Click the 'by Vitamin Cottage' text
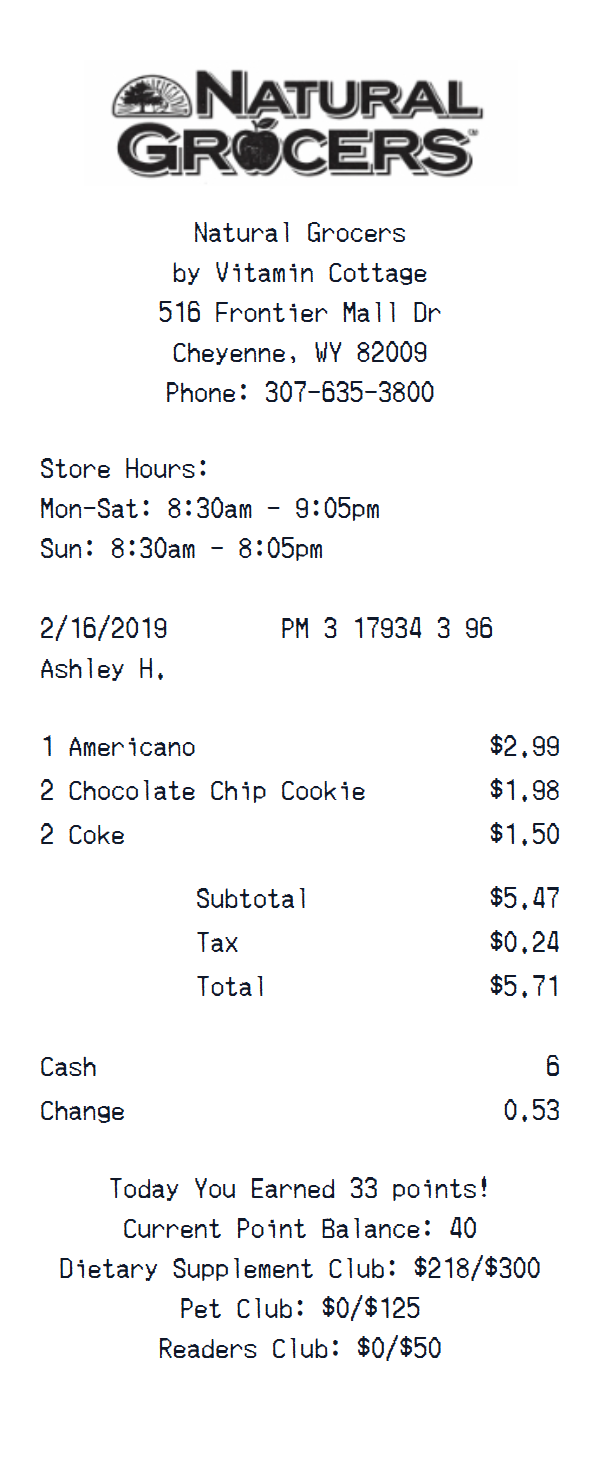 (x=299, y=273)
